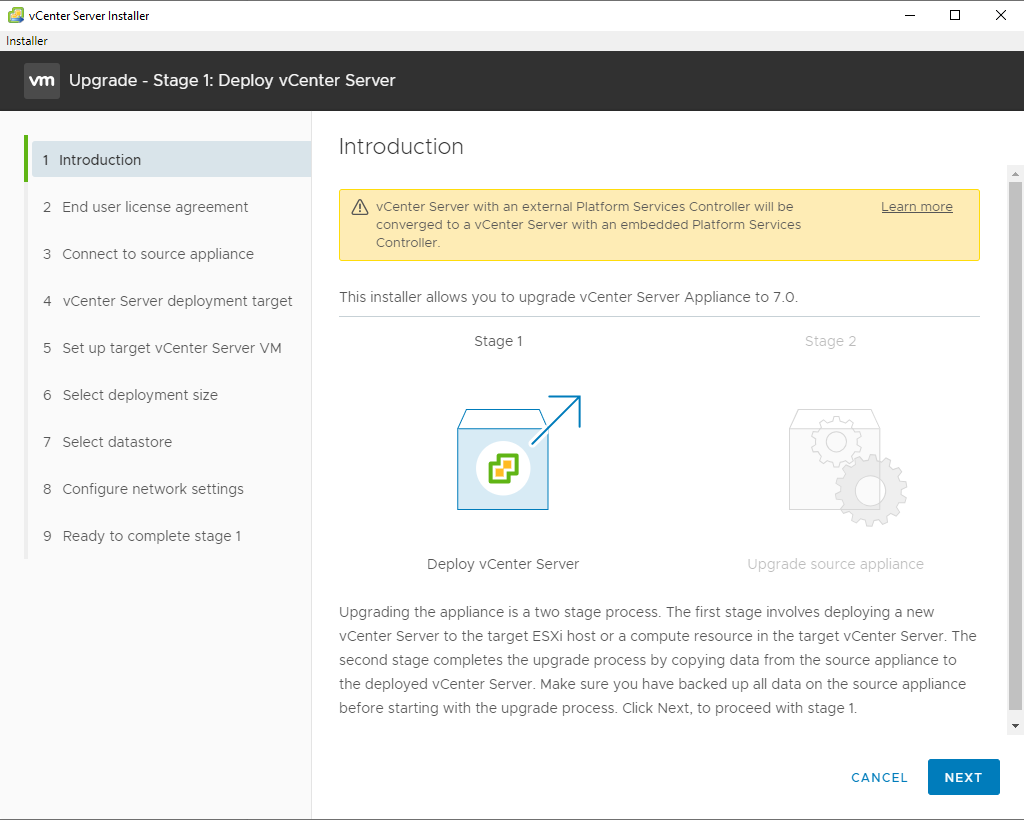The height and width of the screenshot is (820, 1024).
Task: Click the Stage 2 label
Action: click(x=830, y=341)
